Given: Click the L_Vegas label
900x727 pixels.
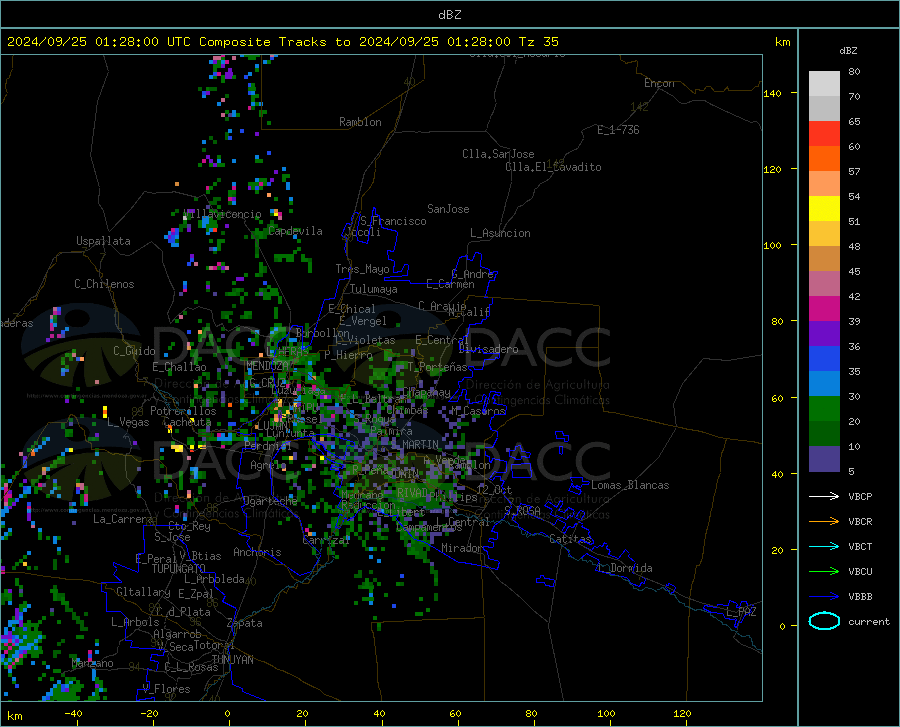Looking at the screenshot, I should [x=128, y=422].
